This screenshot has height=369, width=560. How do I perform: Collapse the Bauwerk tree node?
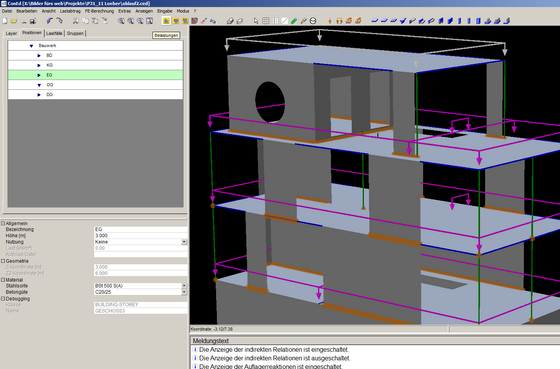click(31, 46)
